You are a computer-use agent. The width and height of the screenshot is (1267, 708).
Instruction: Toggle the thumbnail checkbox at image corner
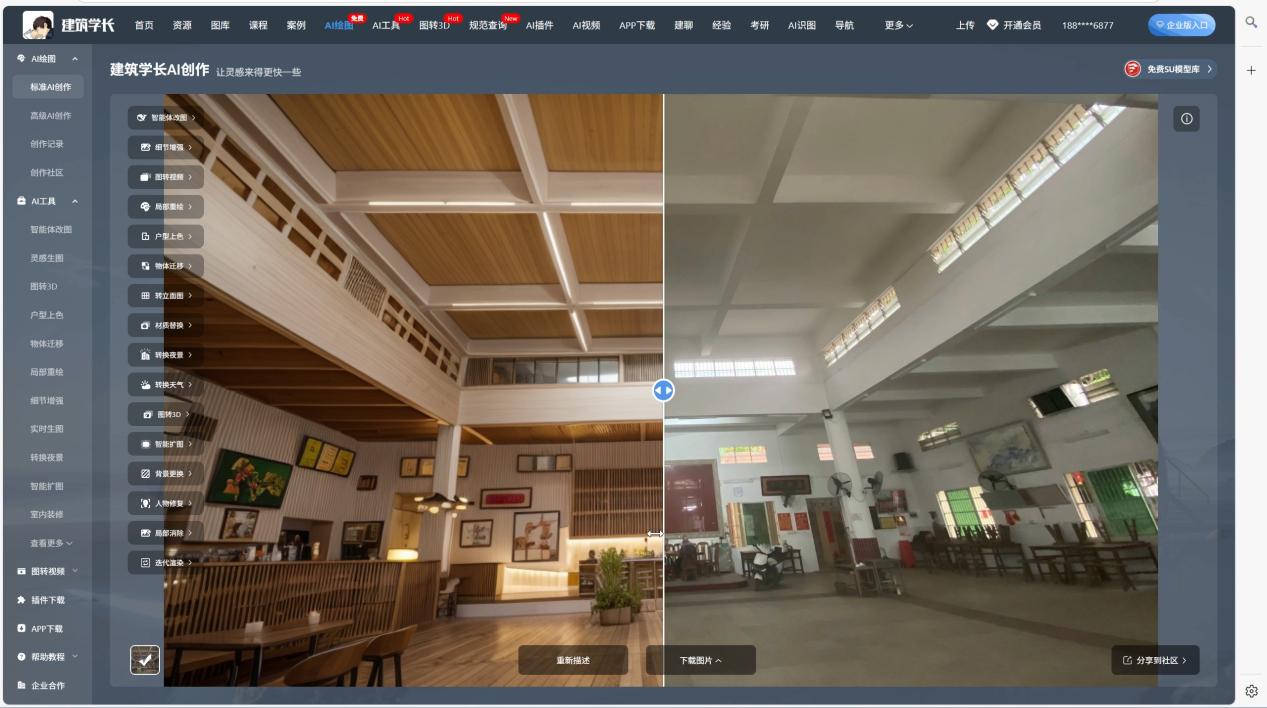click(x=145, y=659)
